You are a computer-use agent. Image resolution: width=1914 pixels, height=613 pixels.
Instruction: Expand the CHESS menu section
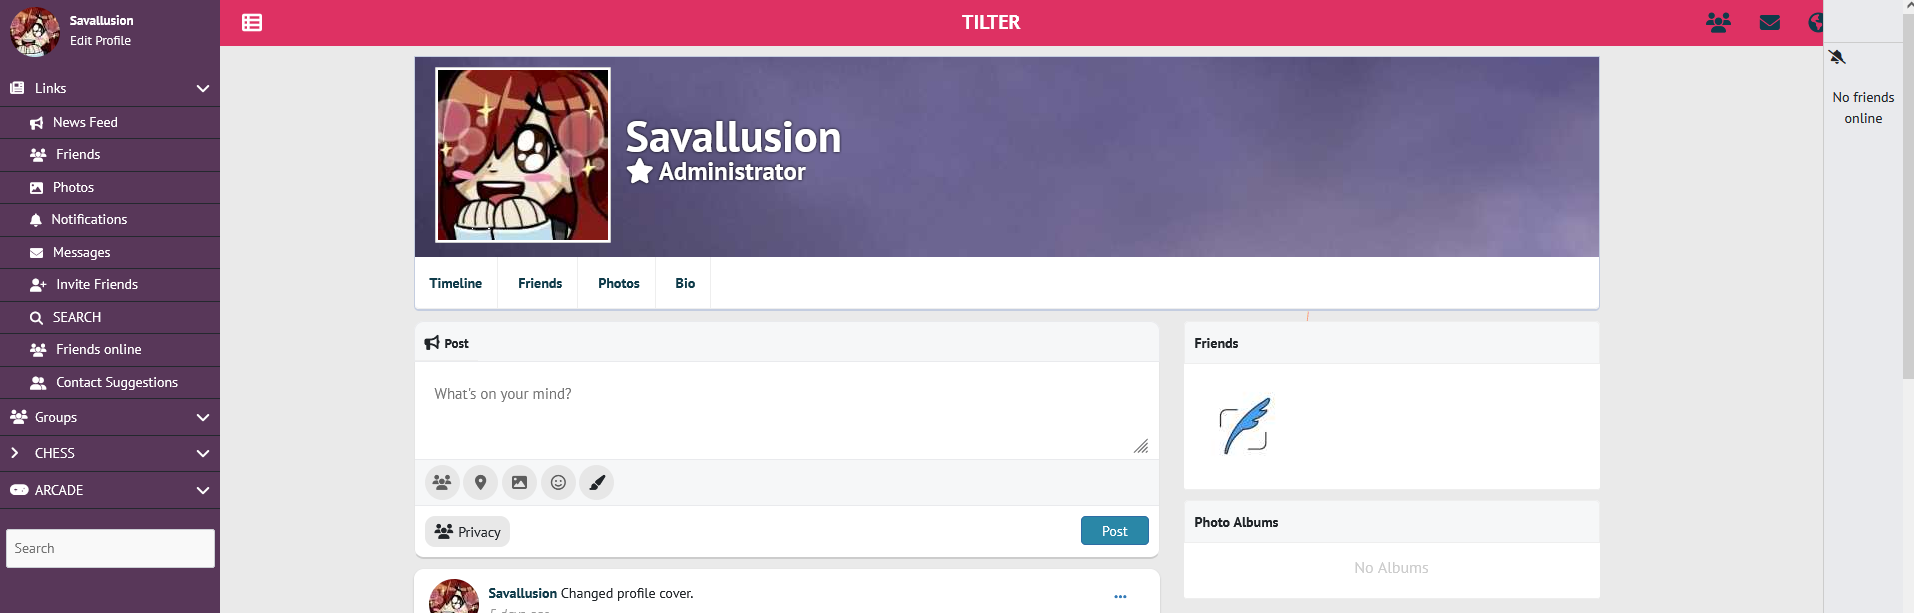pyautogui.click(x=203, y=454)
